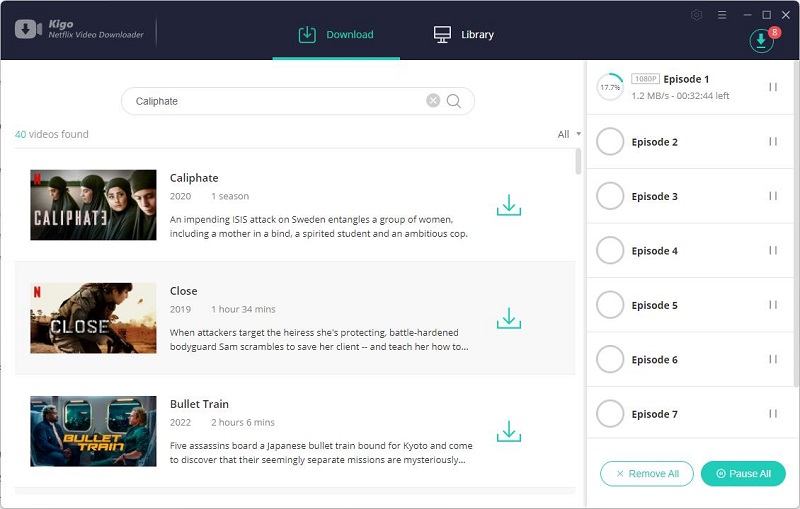Clear the Caliphate search text
800x509 pixels.
tap(433, 101)
